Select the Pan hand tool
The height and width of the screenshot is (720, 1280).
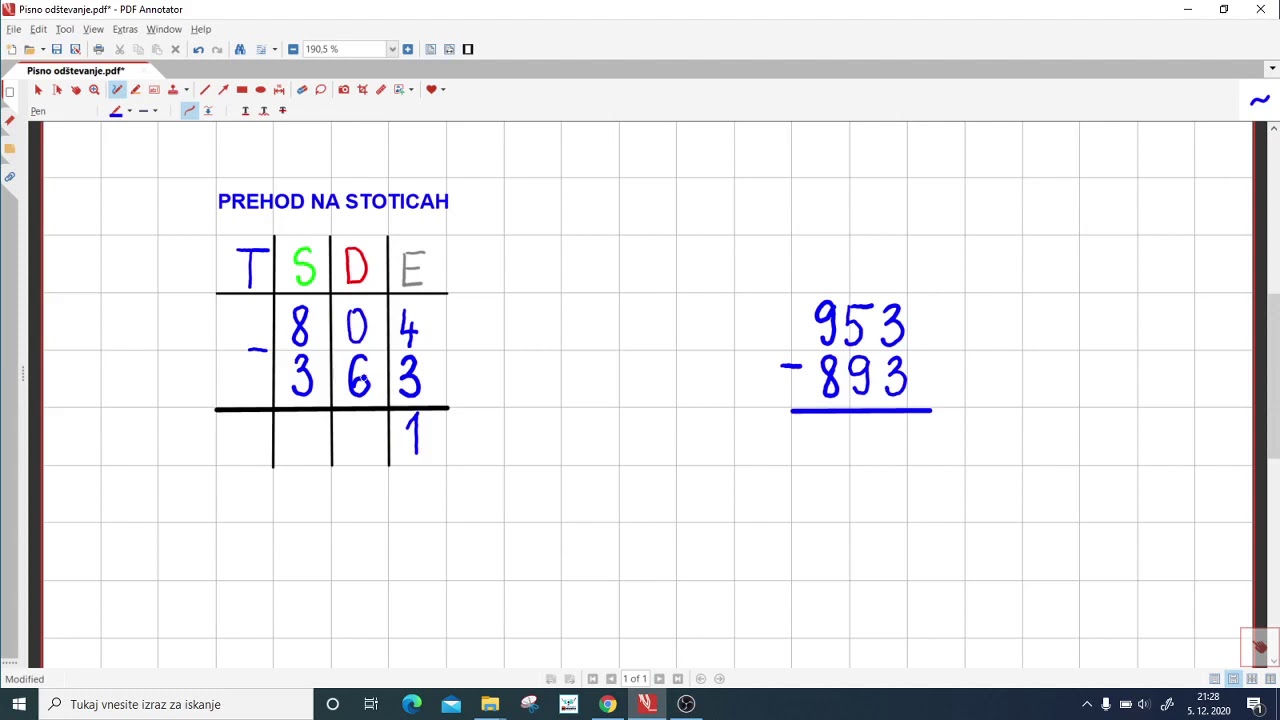[x=76, y=90]
